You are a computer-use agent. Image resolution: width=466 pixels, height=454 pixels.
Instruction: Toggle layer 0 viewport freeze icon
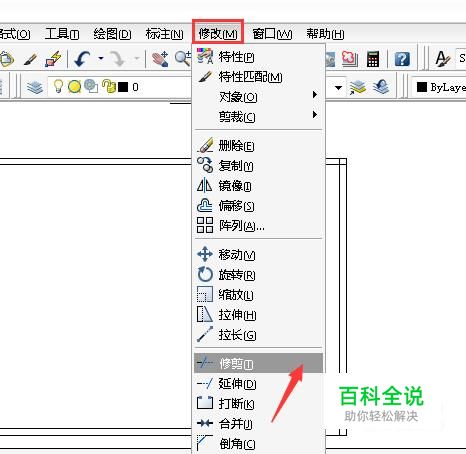pos(91,86)
